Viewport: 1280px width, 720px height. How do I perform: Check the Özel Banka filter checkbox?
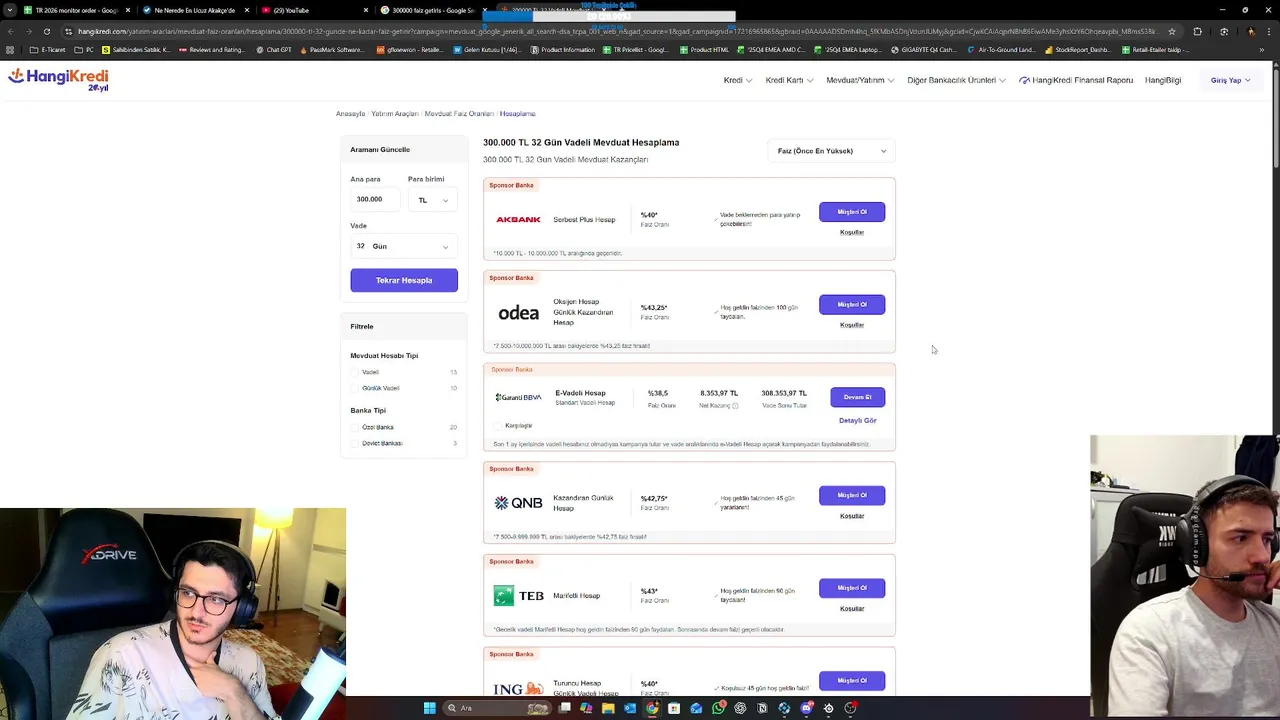pyautogui.click(x=355, y=427)
